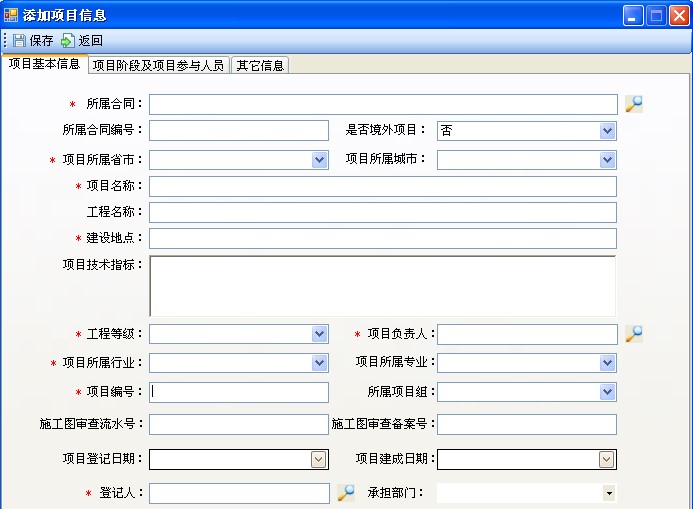Click into the 项目名称 text field
The height and width of the screenshot is (509, 693).
click(382, 186)
